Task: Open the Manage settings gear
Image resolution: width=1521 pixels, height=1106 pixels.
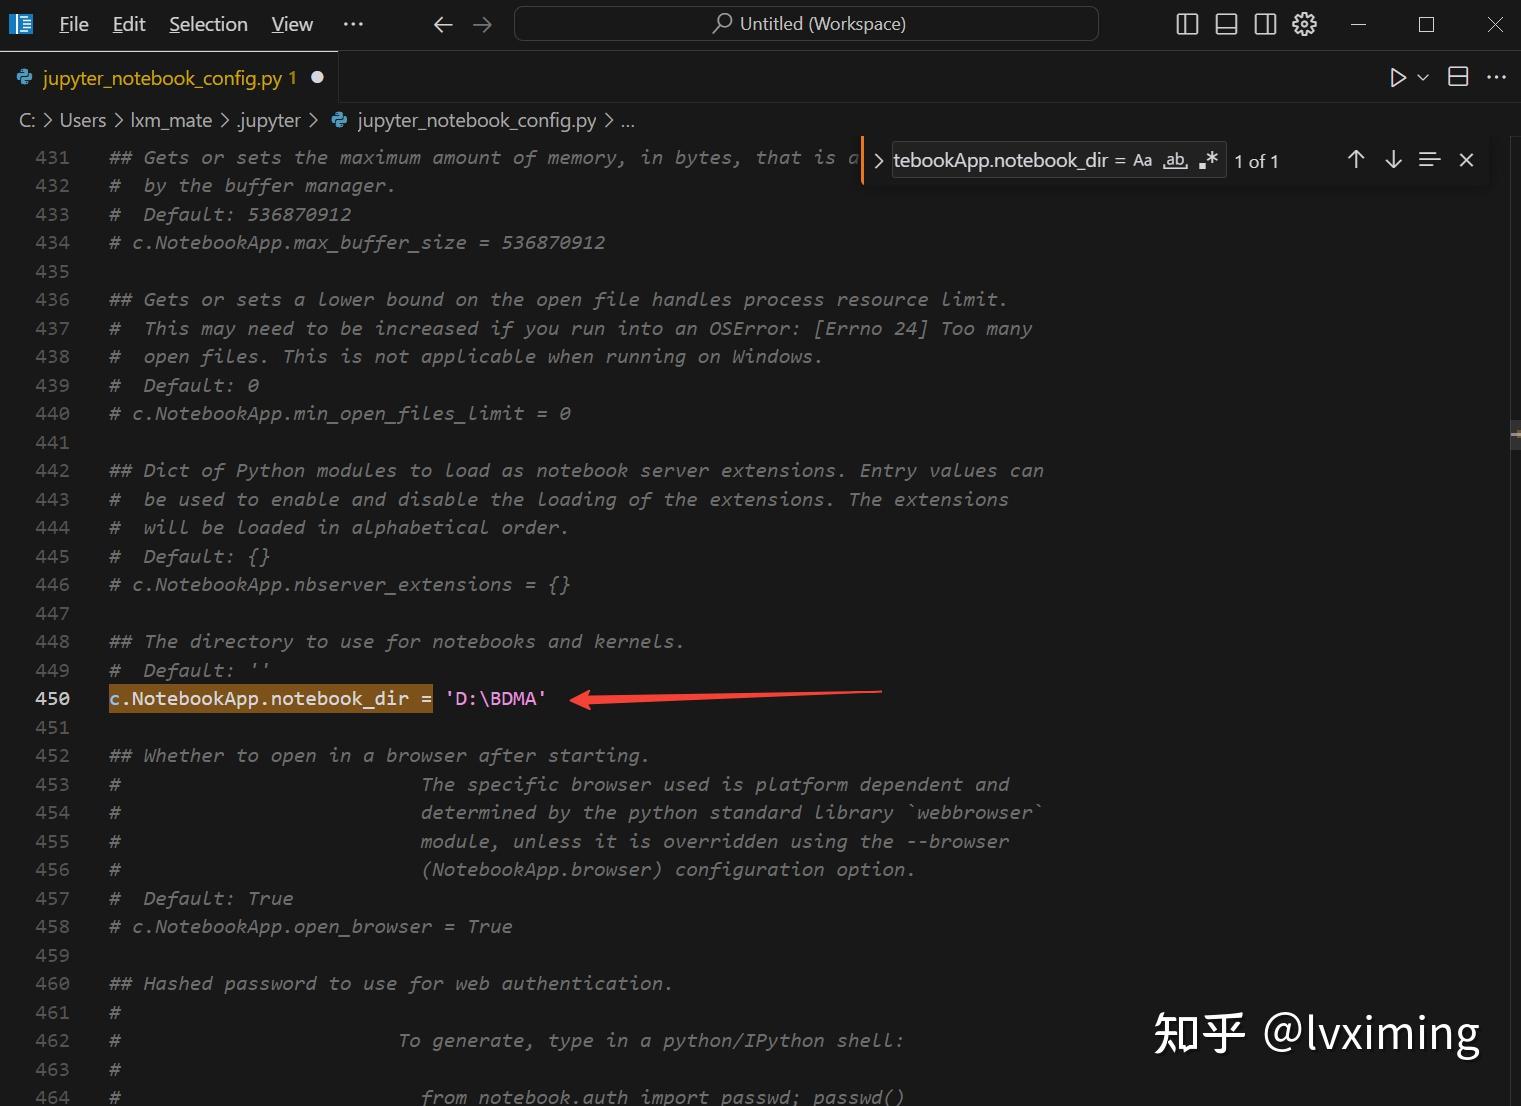Action: [x=1304, y=23]
